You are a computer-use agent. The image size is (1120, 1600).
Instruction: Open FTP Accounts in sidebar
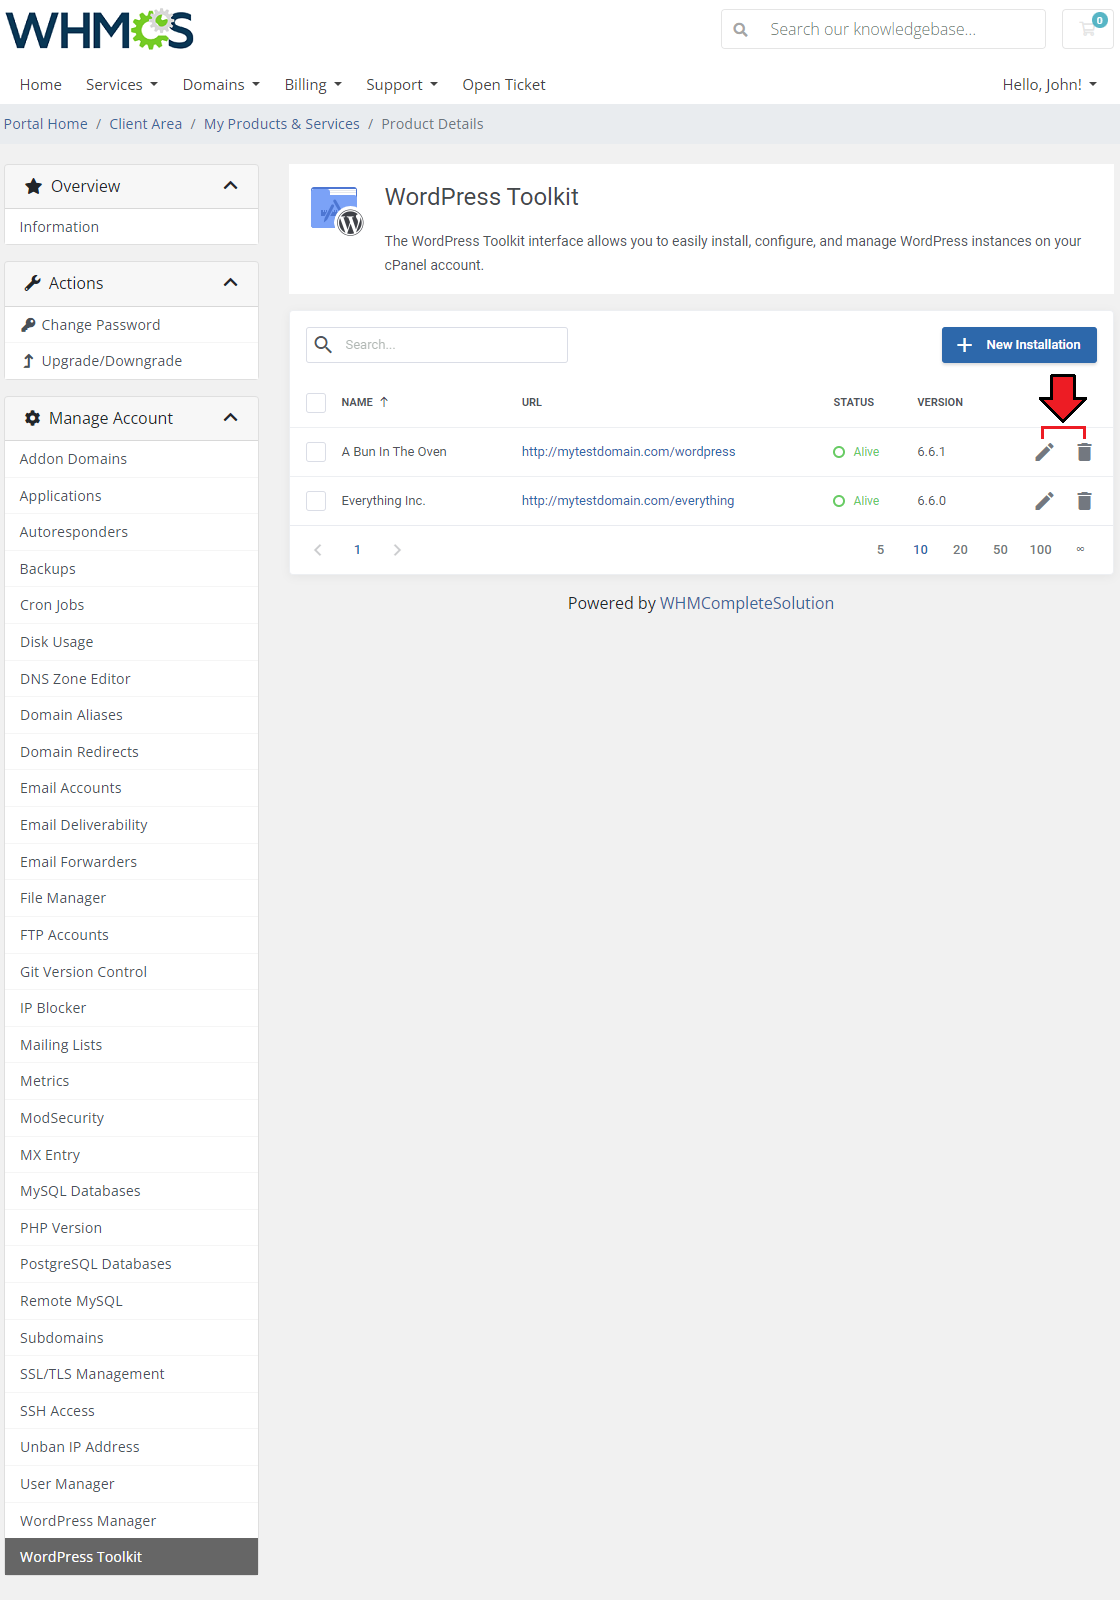(x=132, y=935)
